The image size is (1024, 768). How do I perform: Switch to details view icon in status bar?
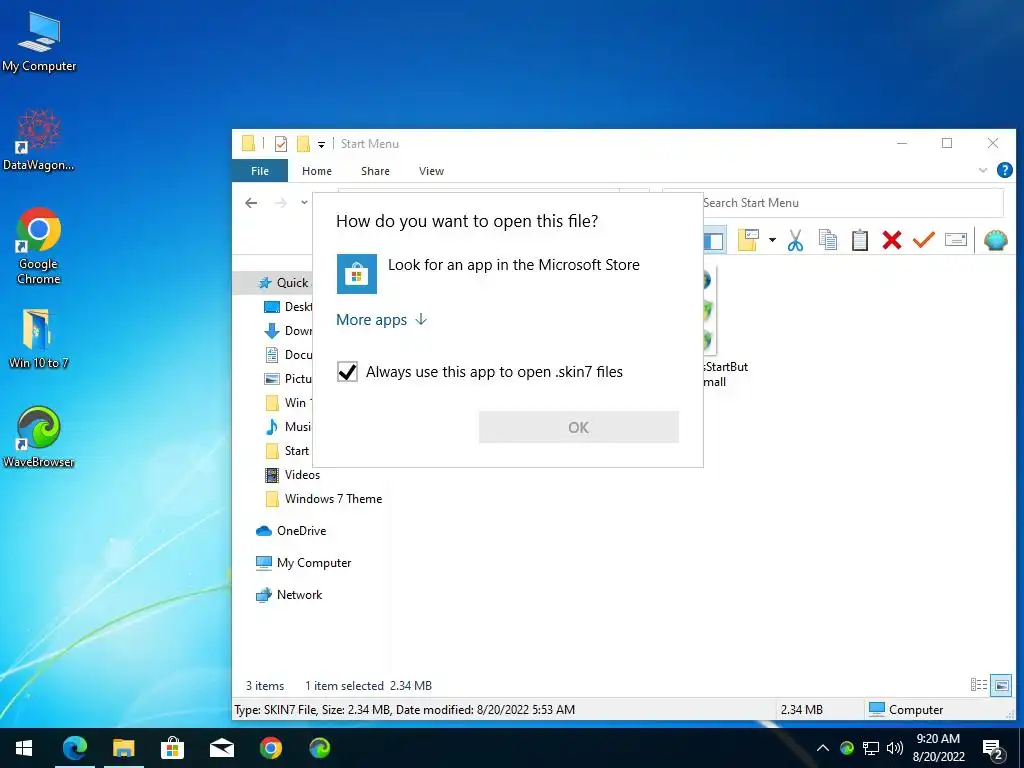coord(978,684)
